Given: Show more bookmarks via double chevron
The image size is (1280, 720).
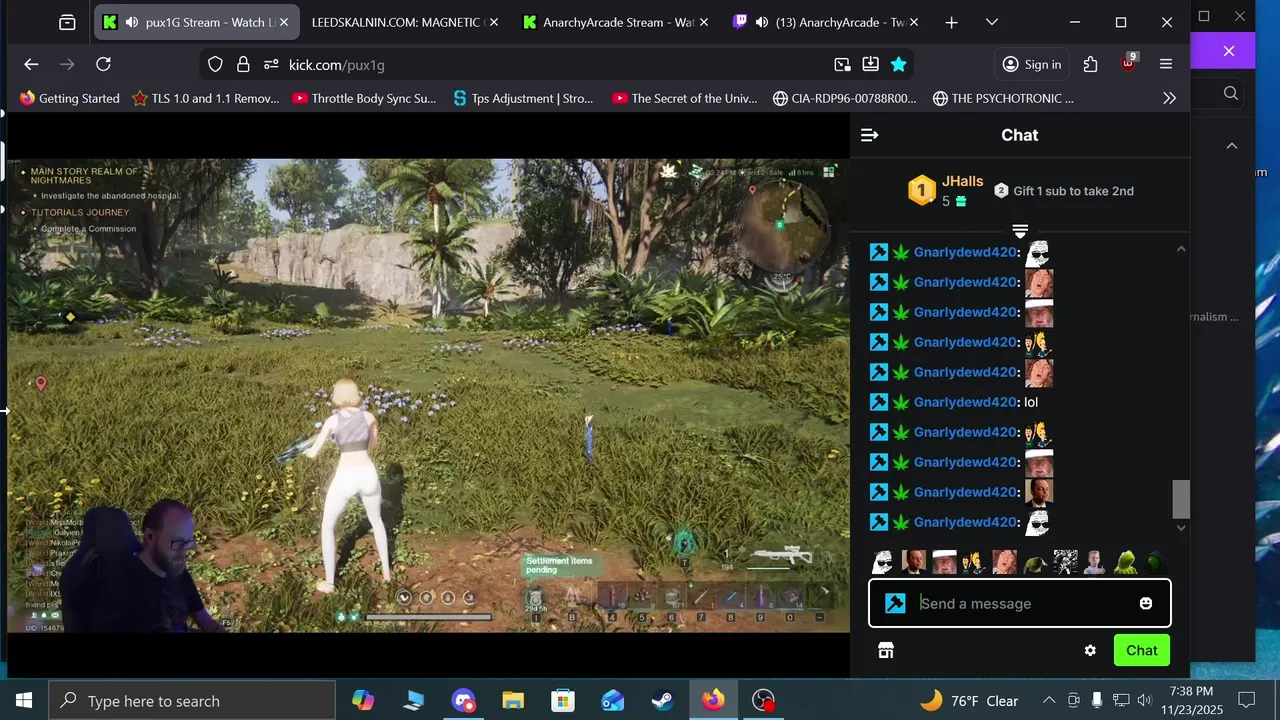Looking at the screenshot, I should [x=1169, y=98].
